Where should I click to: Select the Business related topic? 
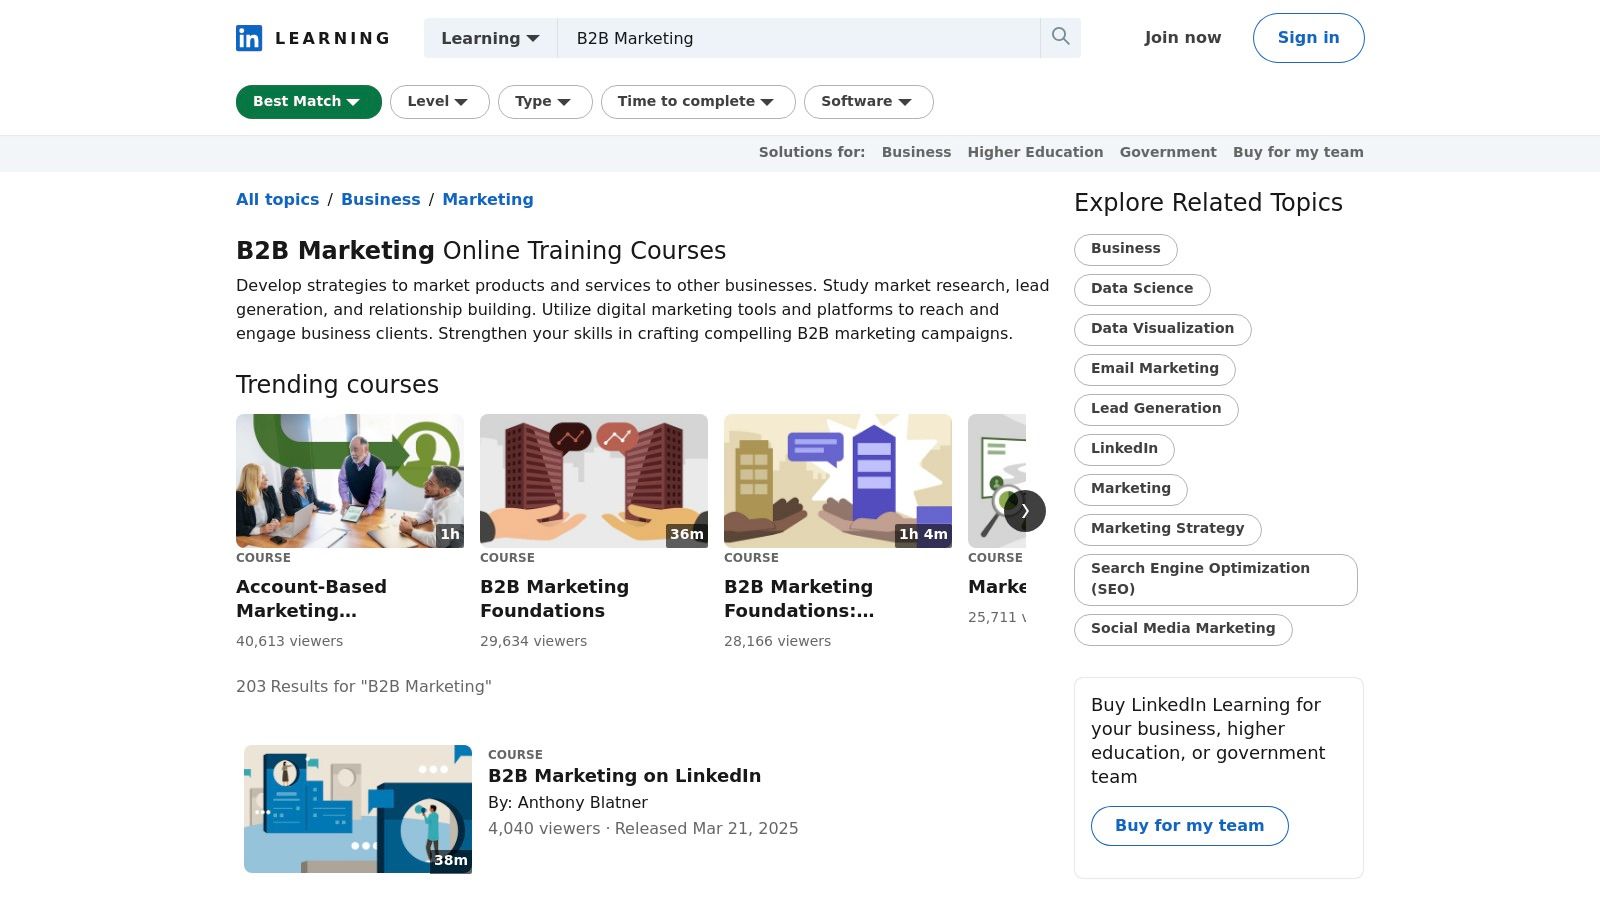[1126, 249]
